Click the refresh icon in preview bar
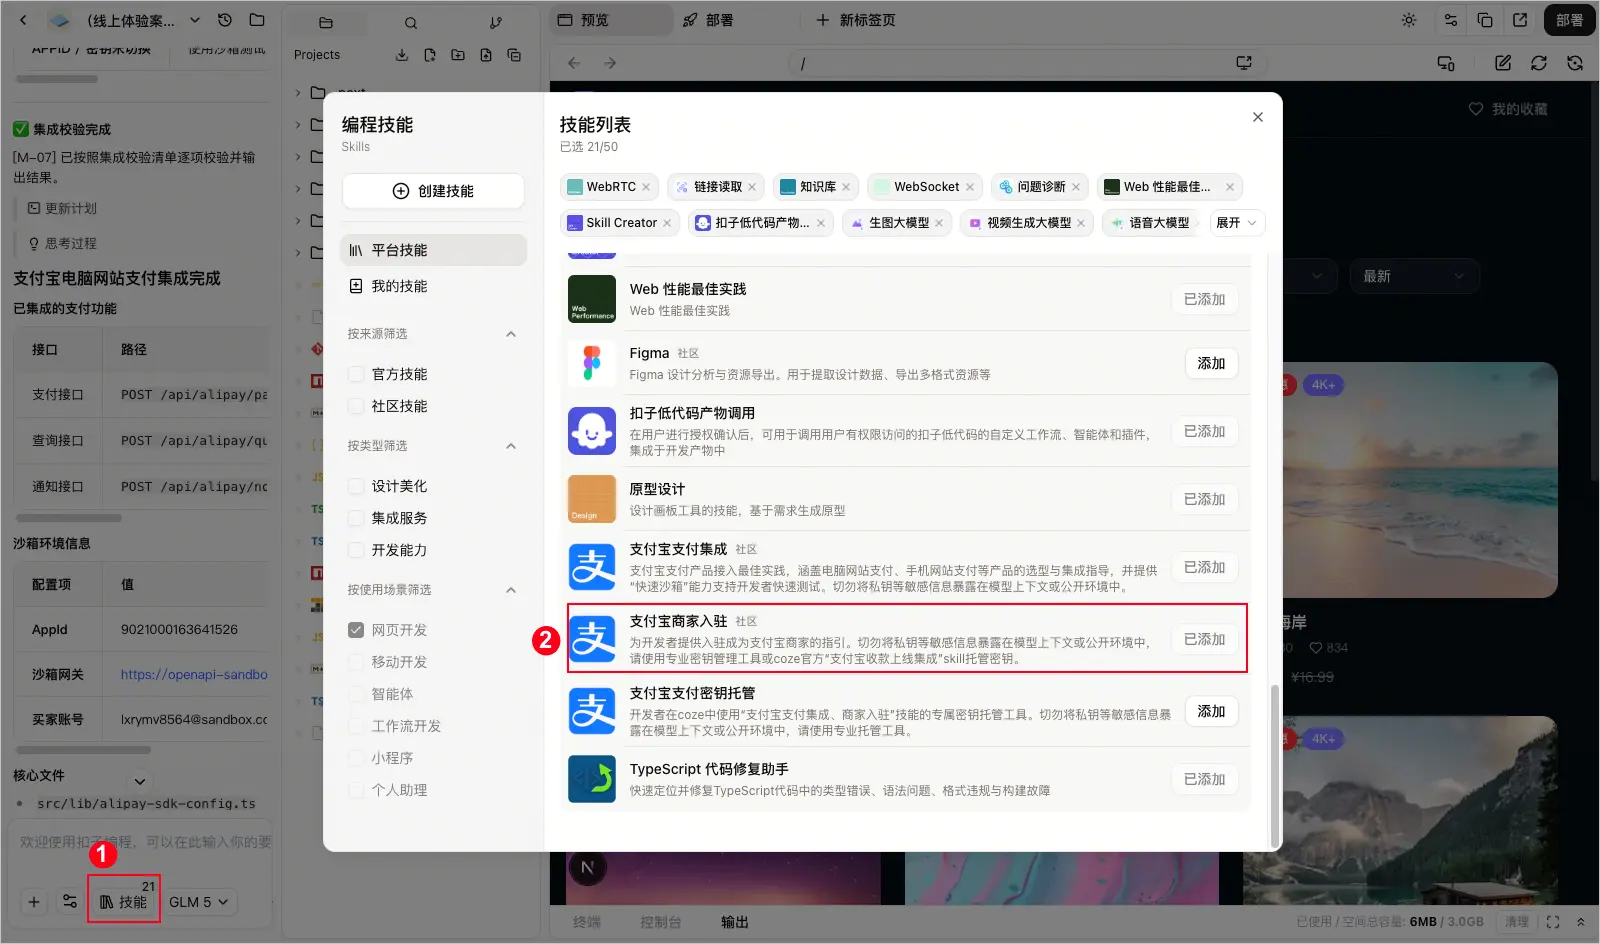Viewport: 1600px width, 944px height. 1539,63
